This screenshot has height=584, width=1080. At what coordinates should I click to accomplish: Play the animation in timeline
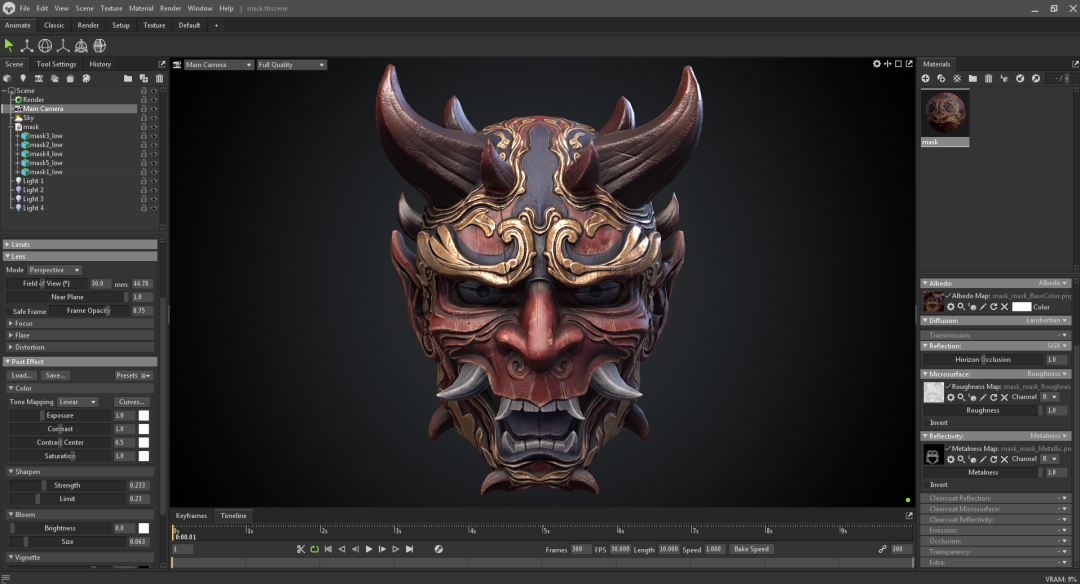[369, 549]
